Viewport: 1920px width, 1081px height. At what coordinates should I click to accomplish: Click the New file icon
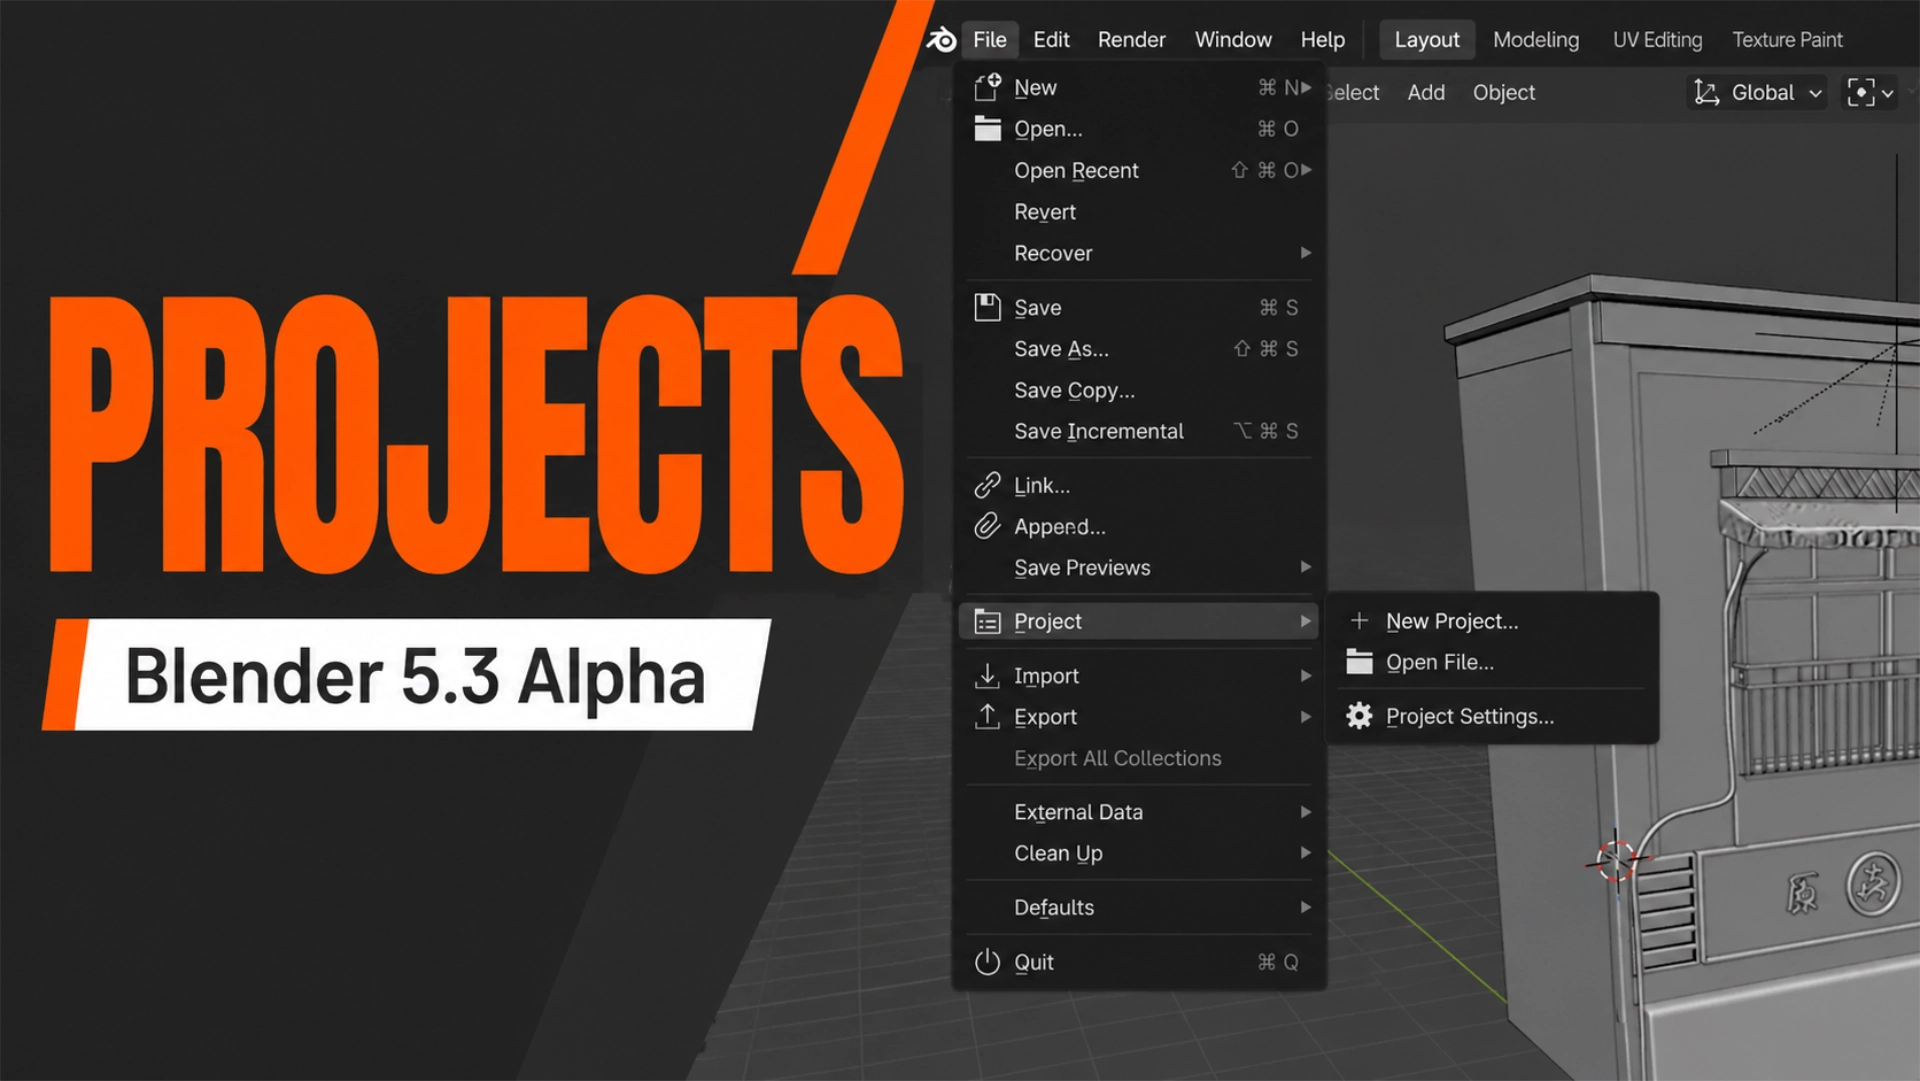(987, 87)
